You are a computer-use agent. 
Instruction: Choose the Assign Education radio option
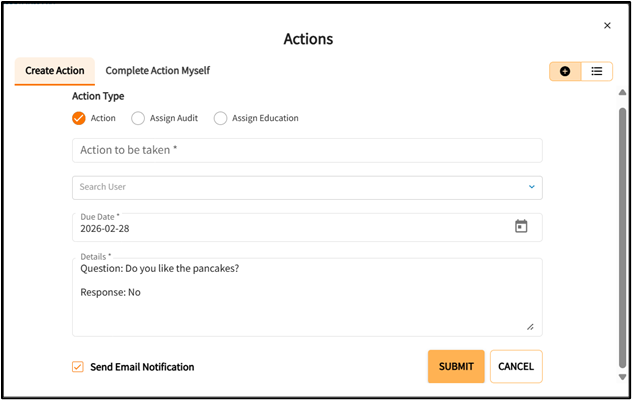pyautogui.click(x=220, y=118)
